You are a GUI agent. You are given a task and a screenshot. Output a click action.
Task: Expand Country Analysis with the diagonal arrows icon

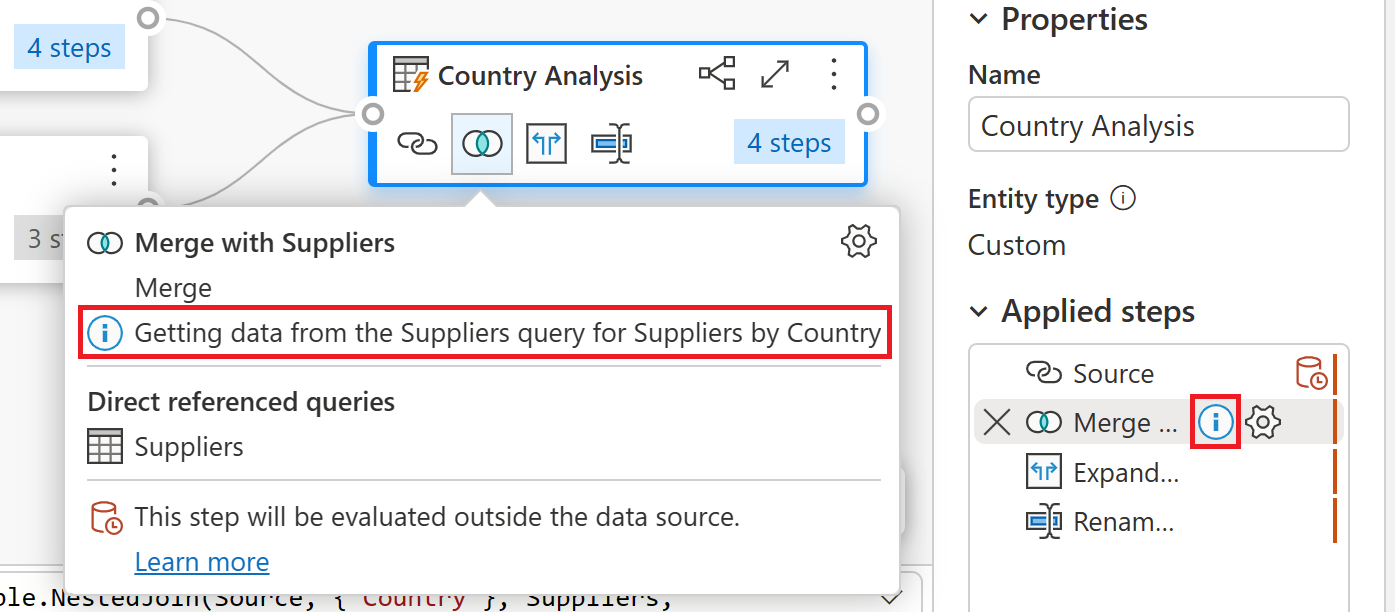tap(775, 73)
